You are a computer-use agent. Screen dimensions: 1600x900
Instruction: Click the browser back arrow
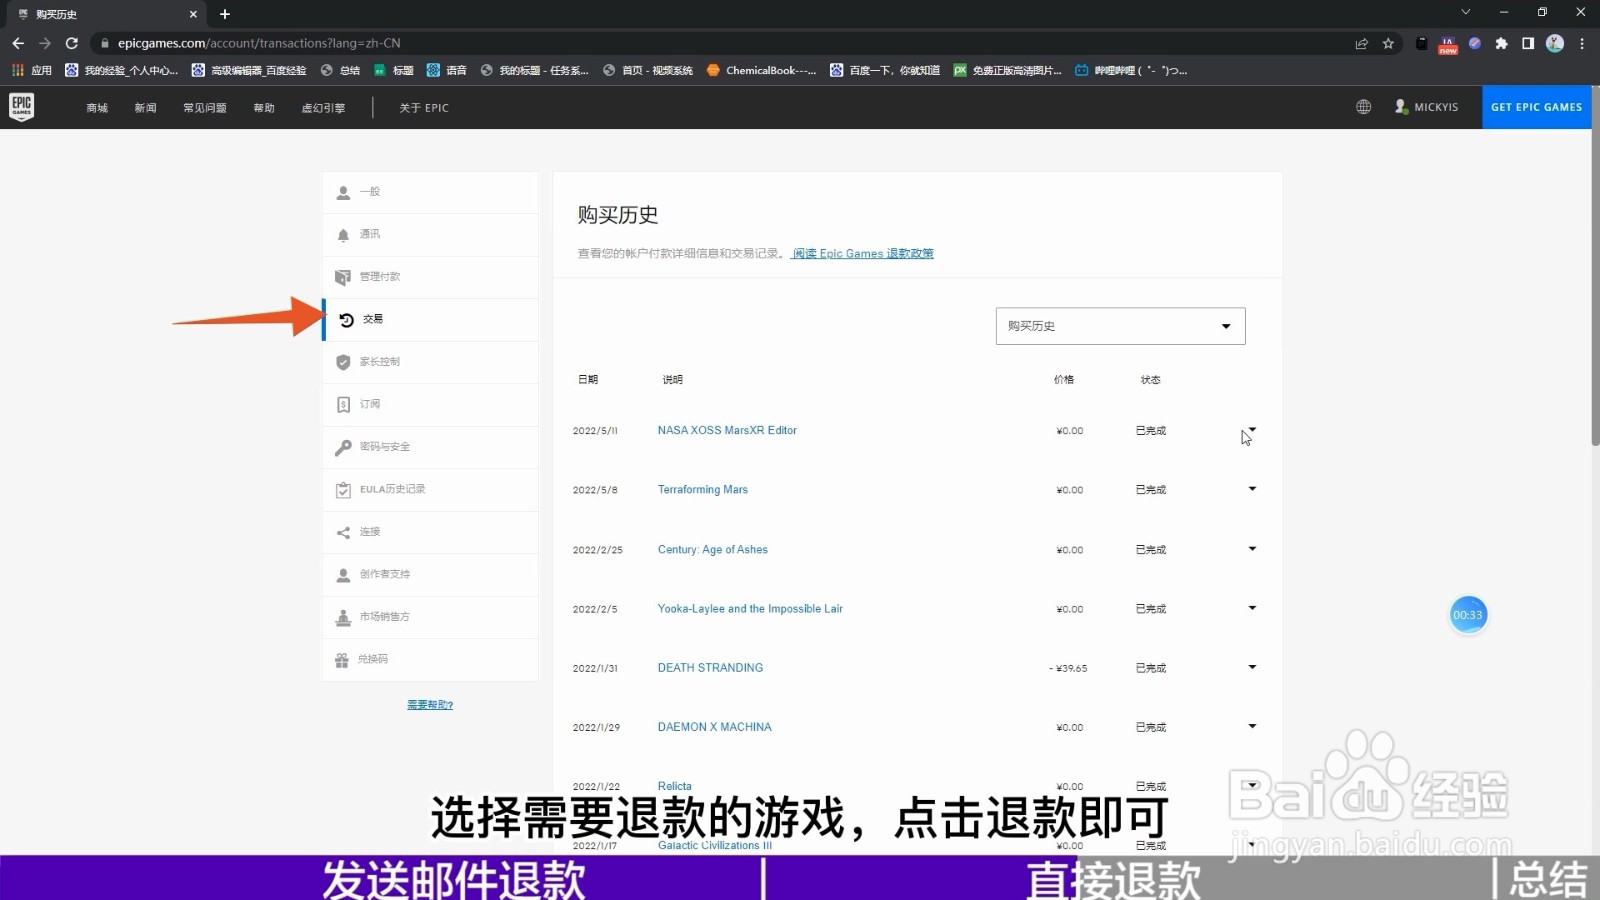(18, 43)
